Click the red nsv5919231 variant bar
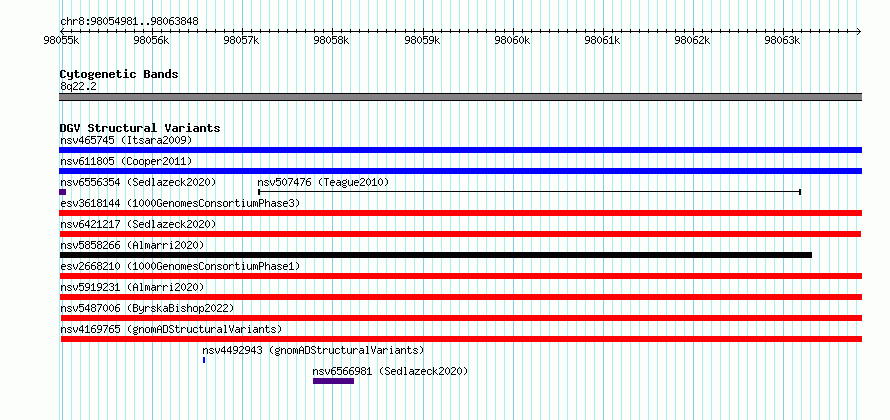Image resolution: width=890 pixels, height=420 pixels. pos(460,297)
